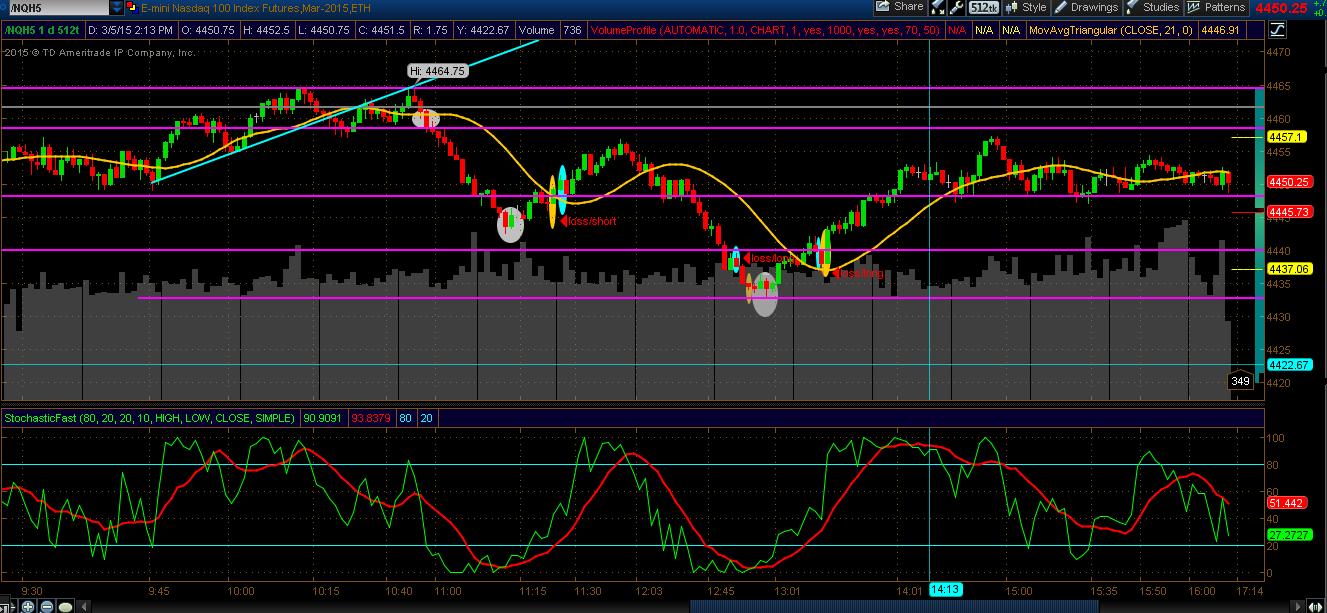
Task: Click the 51.442 stochastic value label
Action: [x=1287, y=503]
